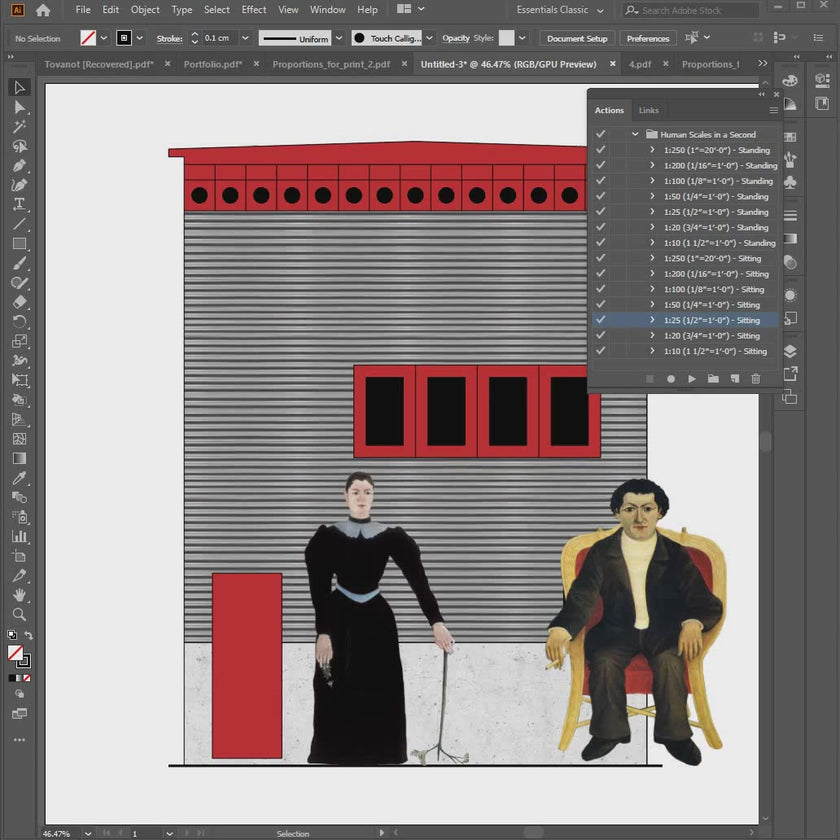Click the Stroke link label
Screen dimensions: 840x840
click(x=169, y=39)
